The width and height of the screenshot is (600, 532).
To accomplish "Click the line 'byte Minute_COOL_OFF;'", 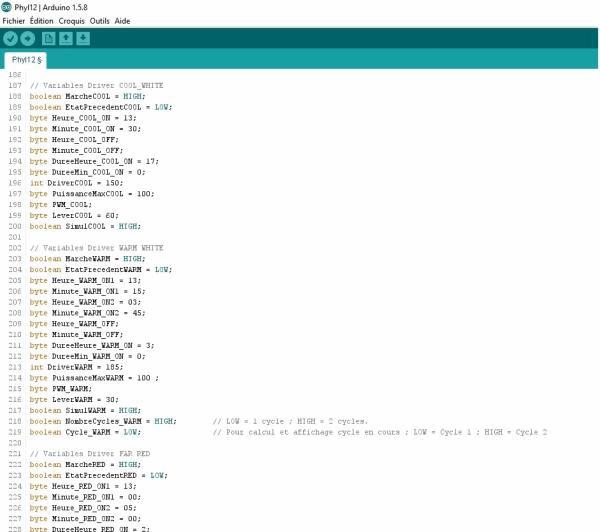I will click(77, 150).
